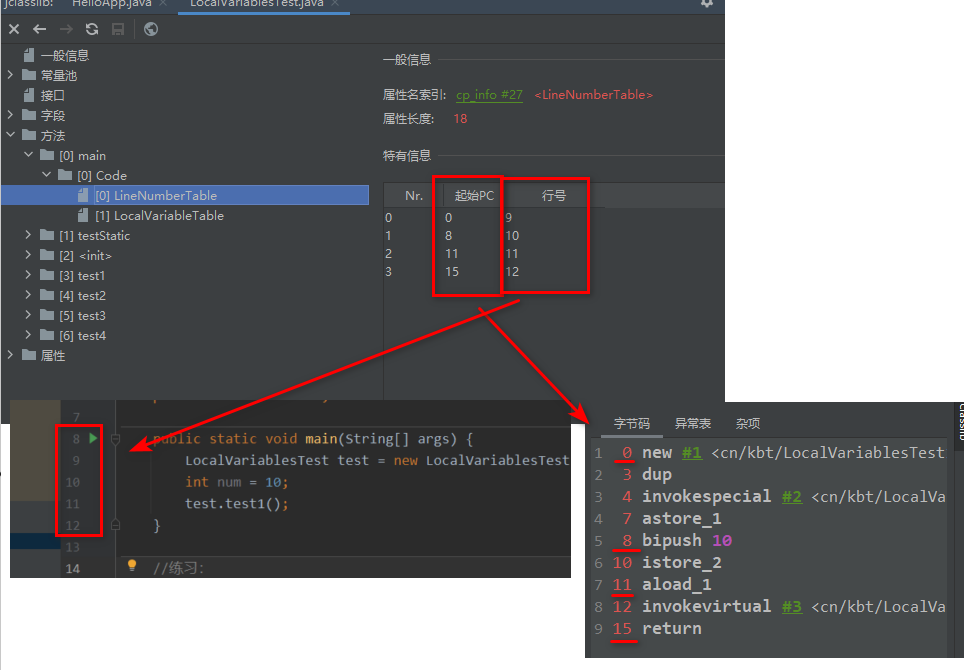Click the 行号 column header
Viewport: 978px width, 670px height.
click(553, 195)
